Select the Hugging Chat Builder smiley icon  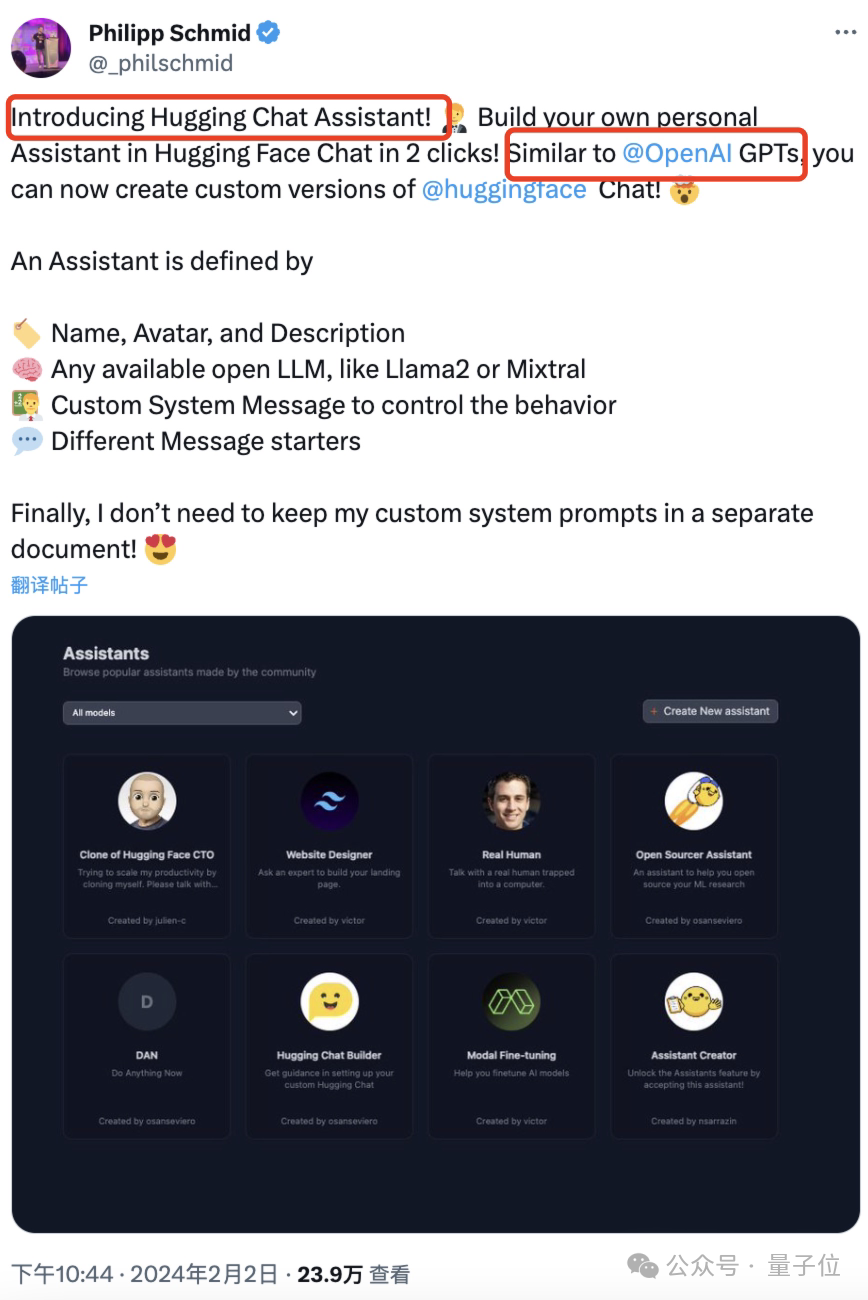coord(328,1000)
